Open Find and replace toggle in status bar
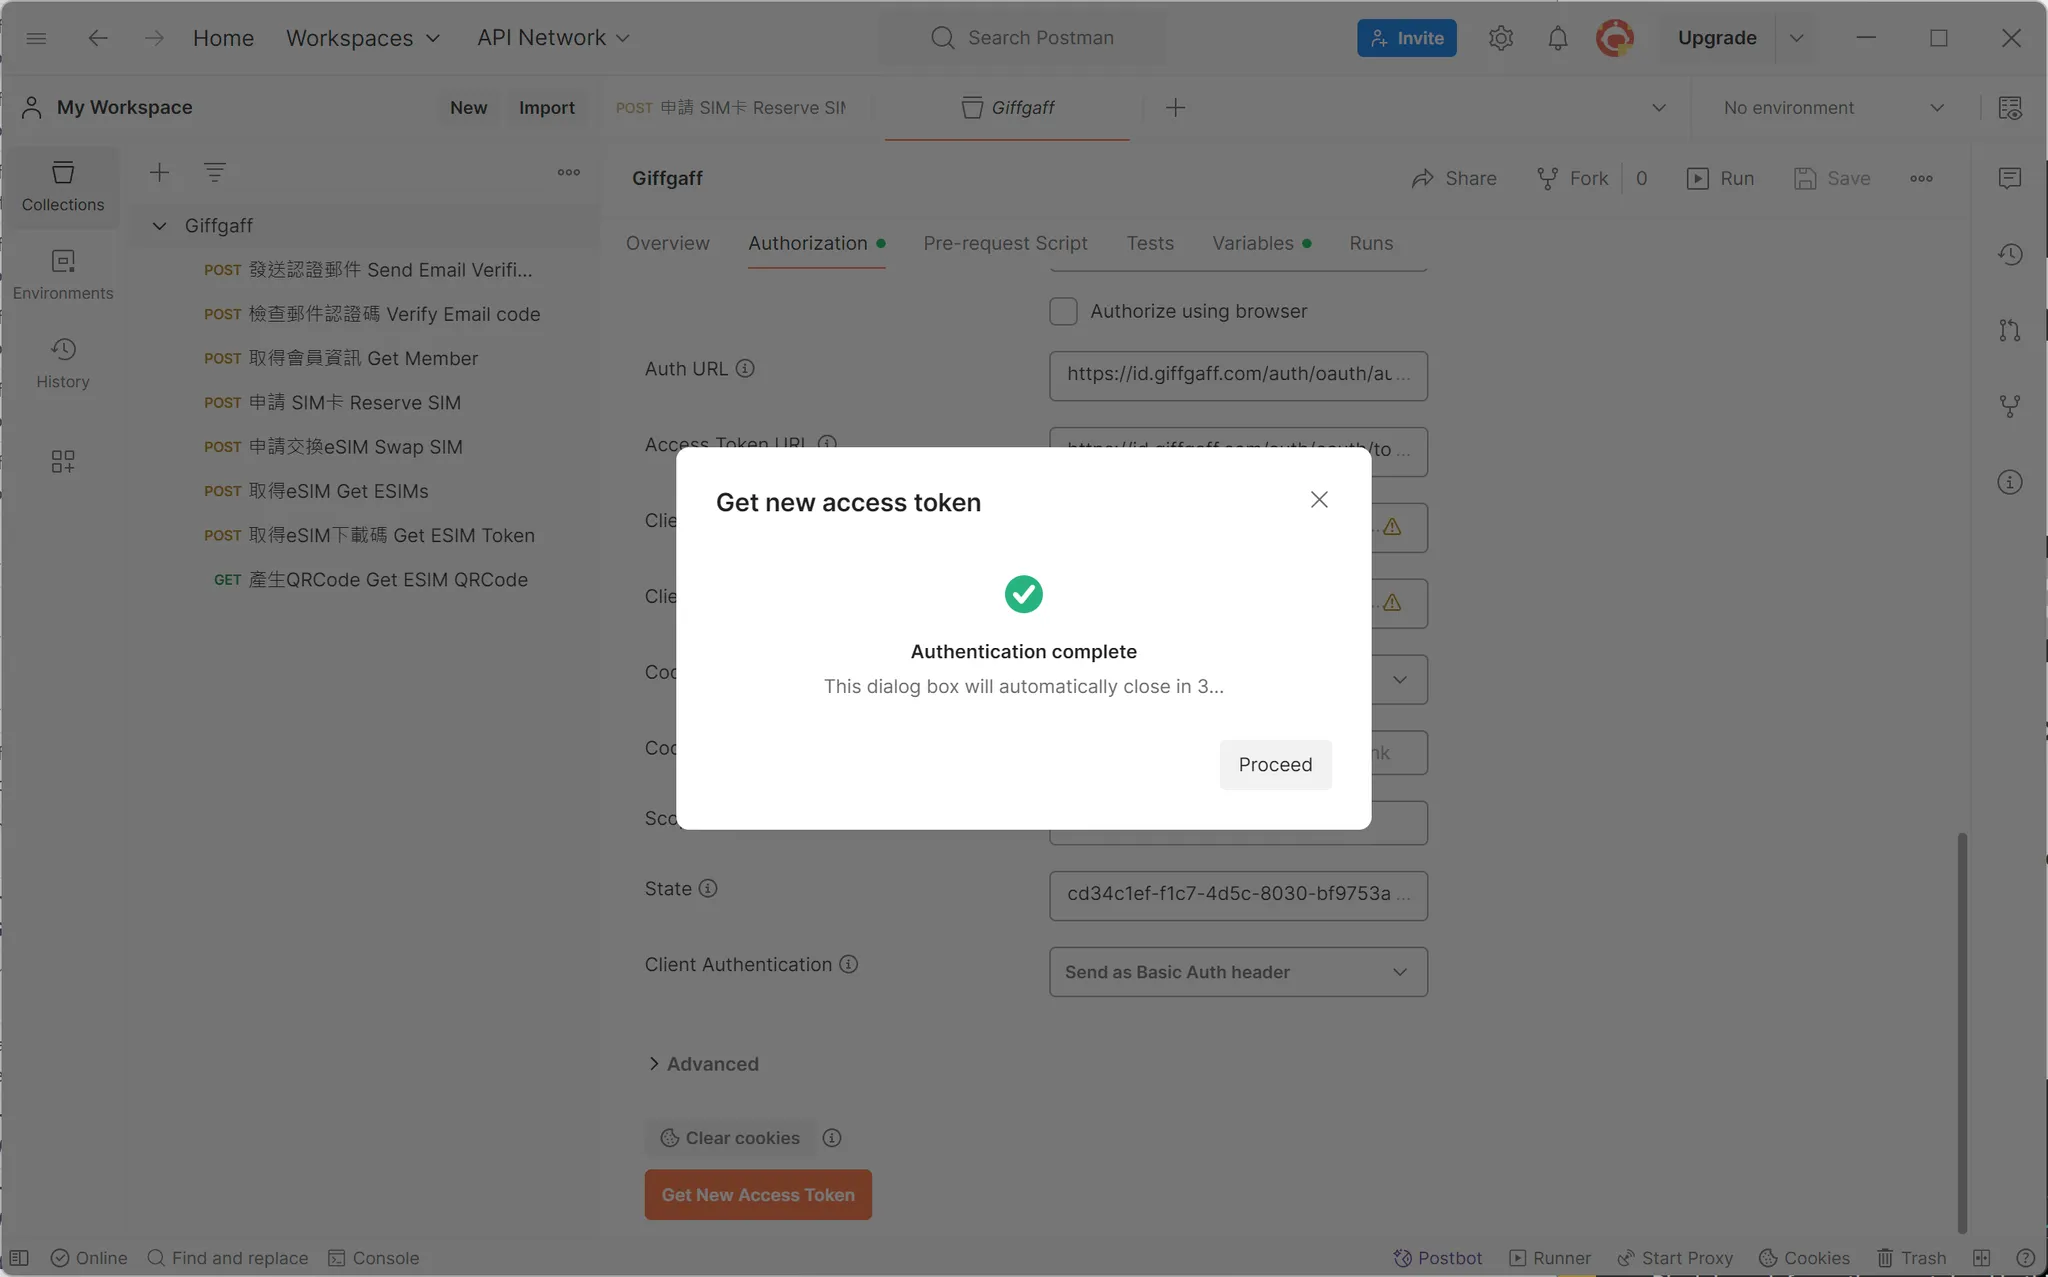 click(x=228, y=1257)
